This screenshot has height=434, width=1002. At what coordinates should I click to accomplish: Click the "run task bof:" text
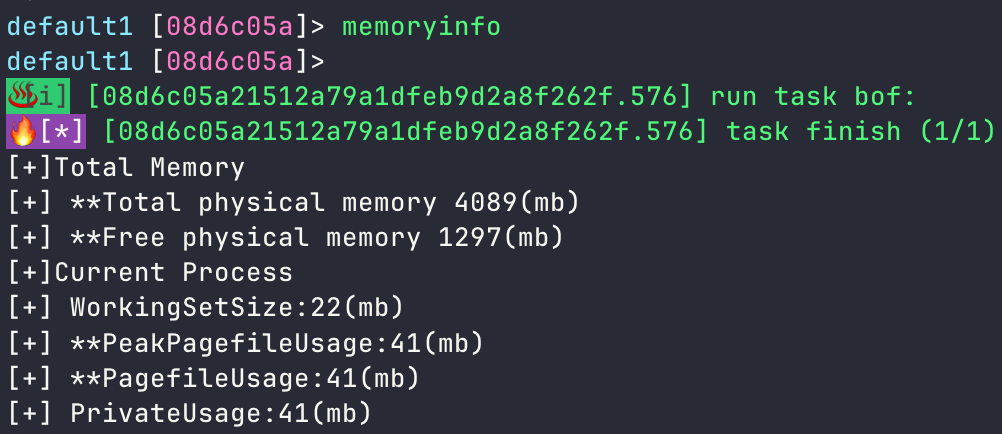tap(813, 97)
